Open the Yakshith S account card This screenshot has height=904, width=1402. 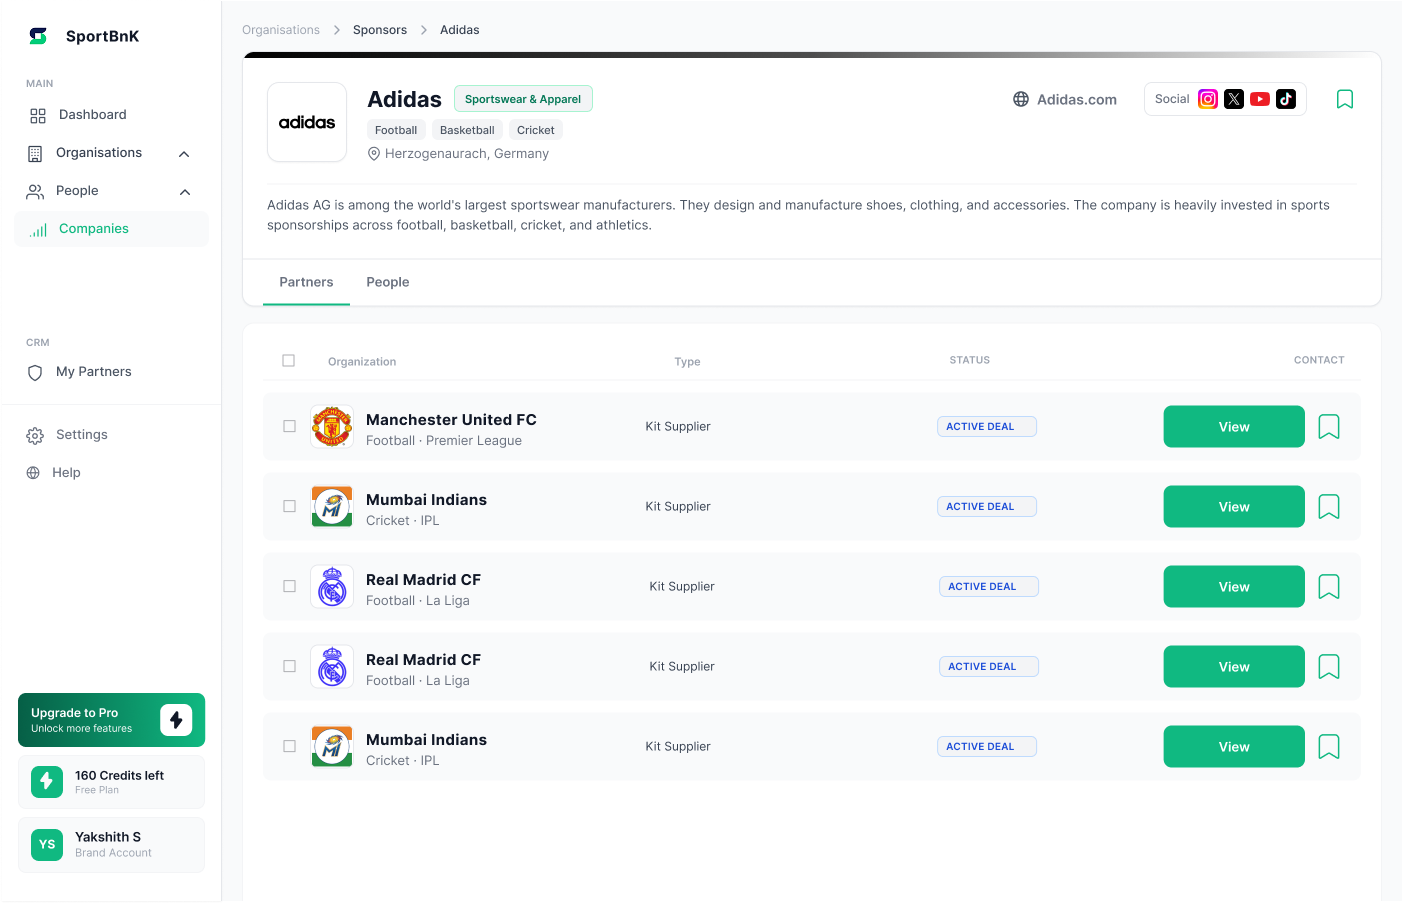click(111, 845)
